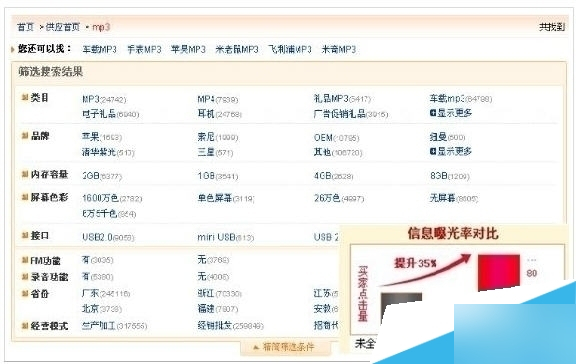Click the red bar in 信息曝光率对比 chart
Image resolution: width=576 pixels, height=364 pixels.
coord(499,272)
